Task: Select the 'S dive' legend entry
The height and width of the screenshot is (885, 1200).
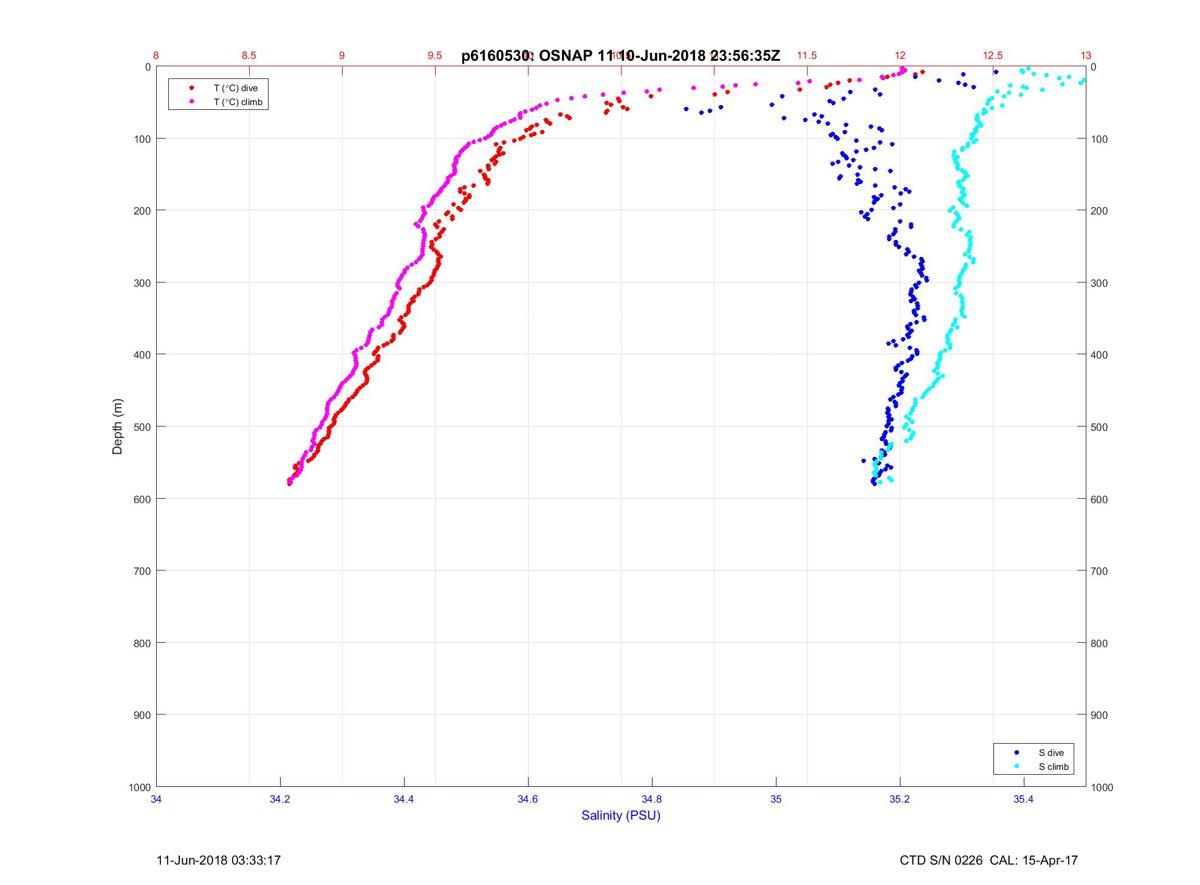Action: tap(1050, 752)
